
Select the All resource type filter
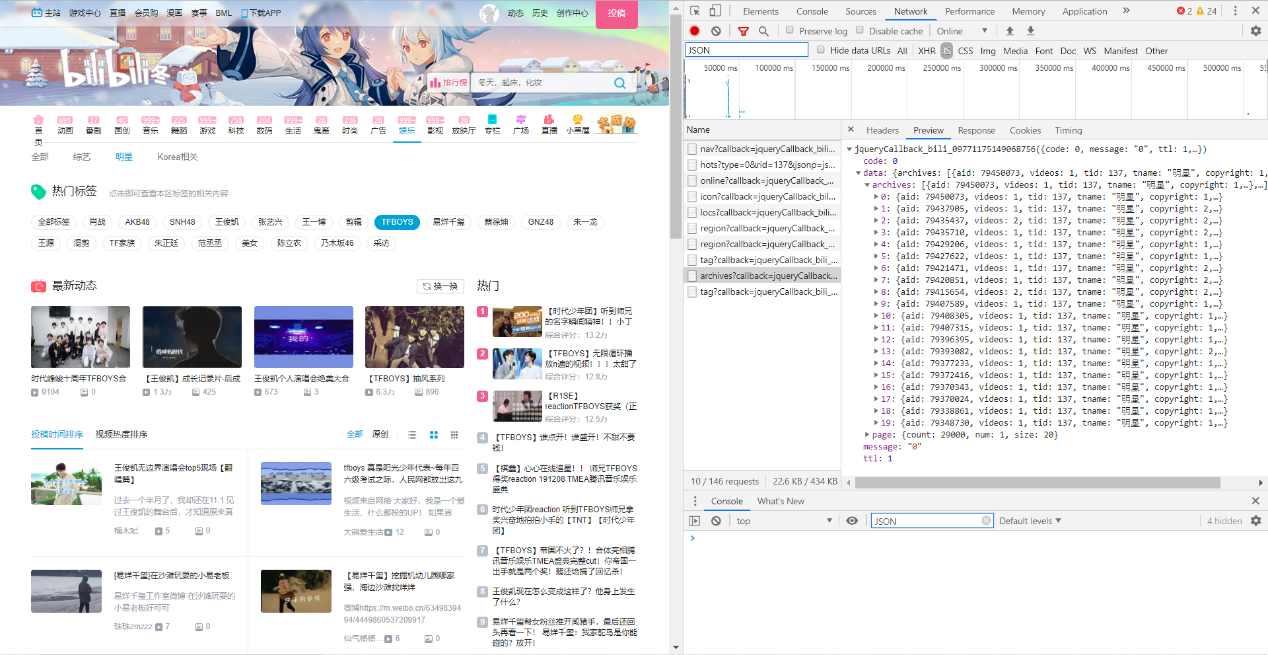click(902, 50)
